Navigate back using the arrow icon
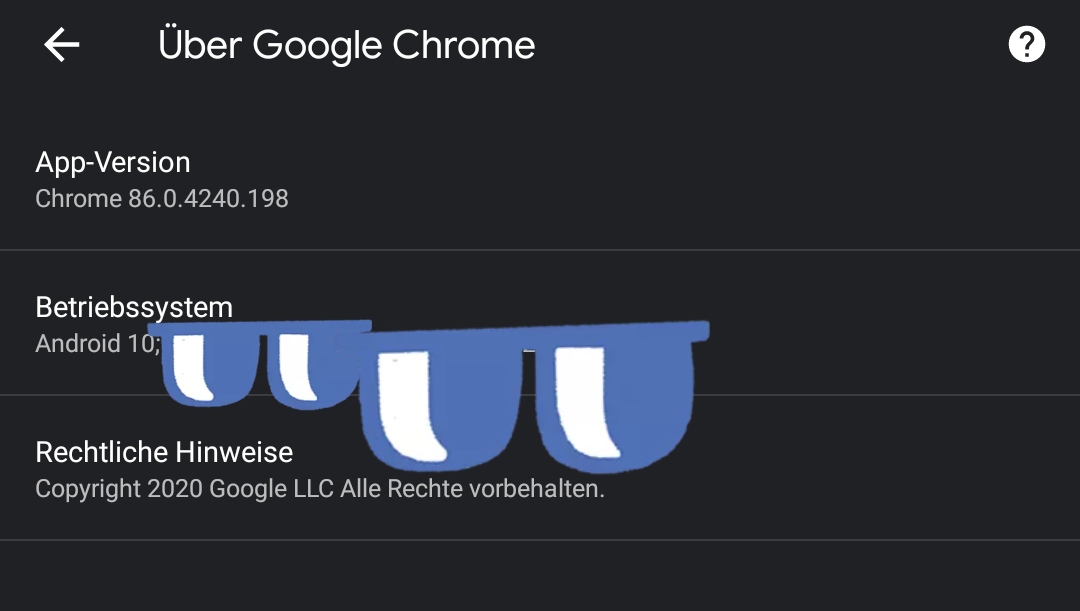This screenshot has height=611, width=1080. pyautogui.click(x=60, y=44)
